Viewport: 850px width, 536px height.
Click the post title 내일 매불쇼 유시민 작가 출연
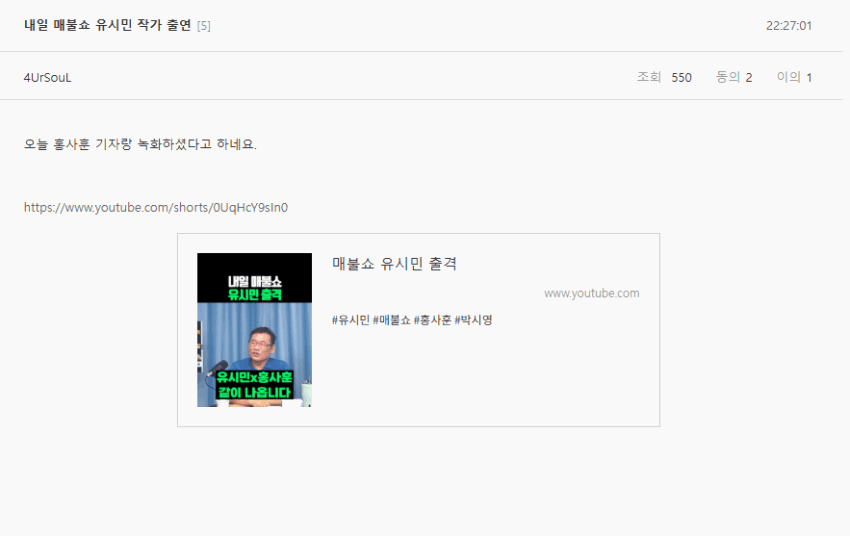coord(107,25)
